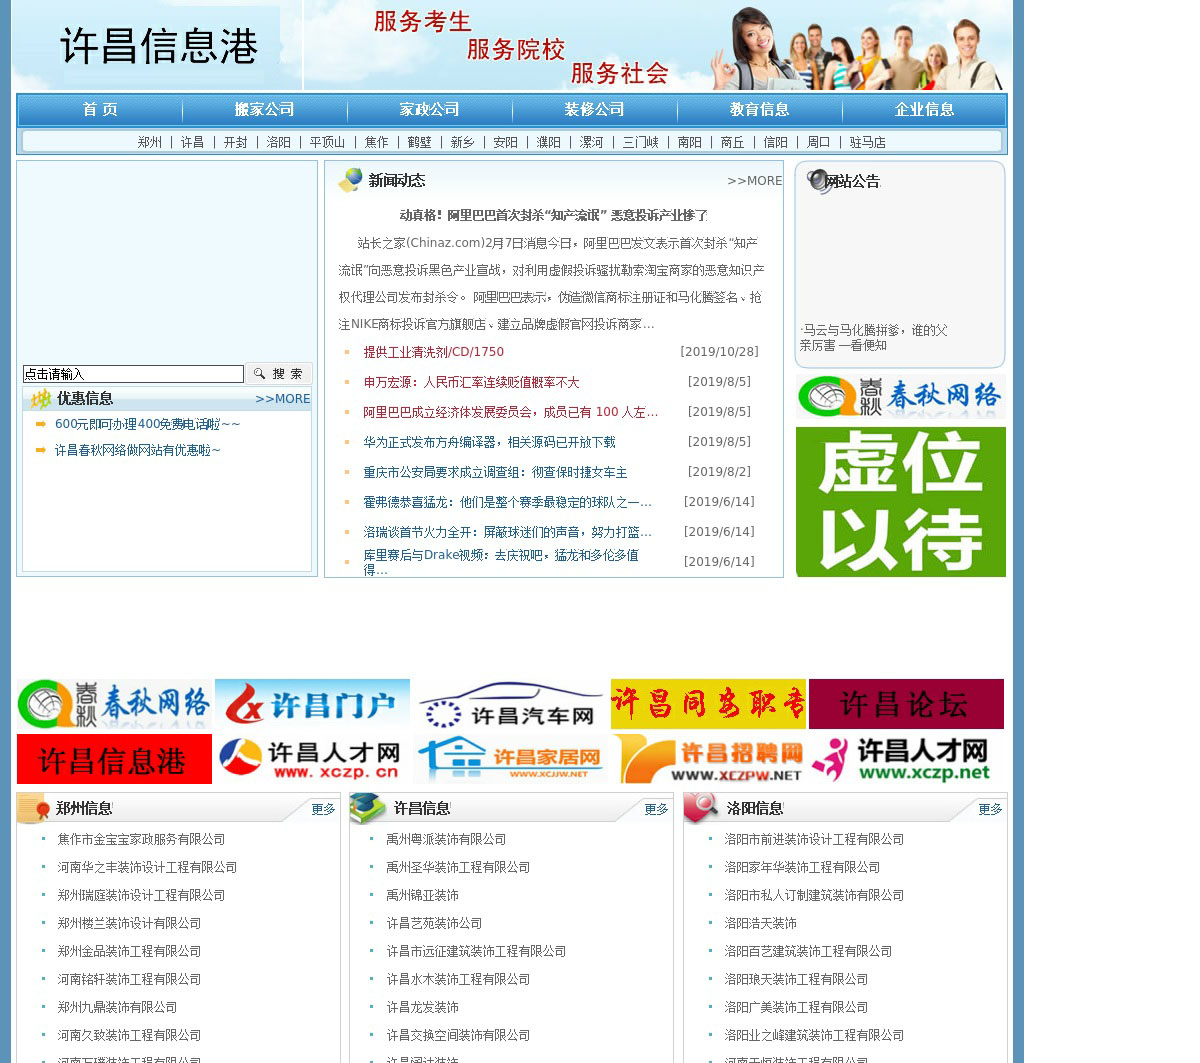Image resolution: width=1200 pixels, height=1063 pixels.
Task: Open 更多 in the 郑州信息 section
Action: 323,809
